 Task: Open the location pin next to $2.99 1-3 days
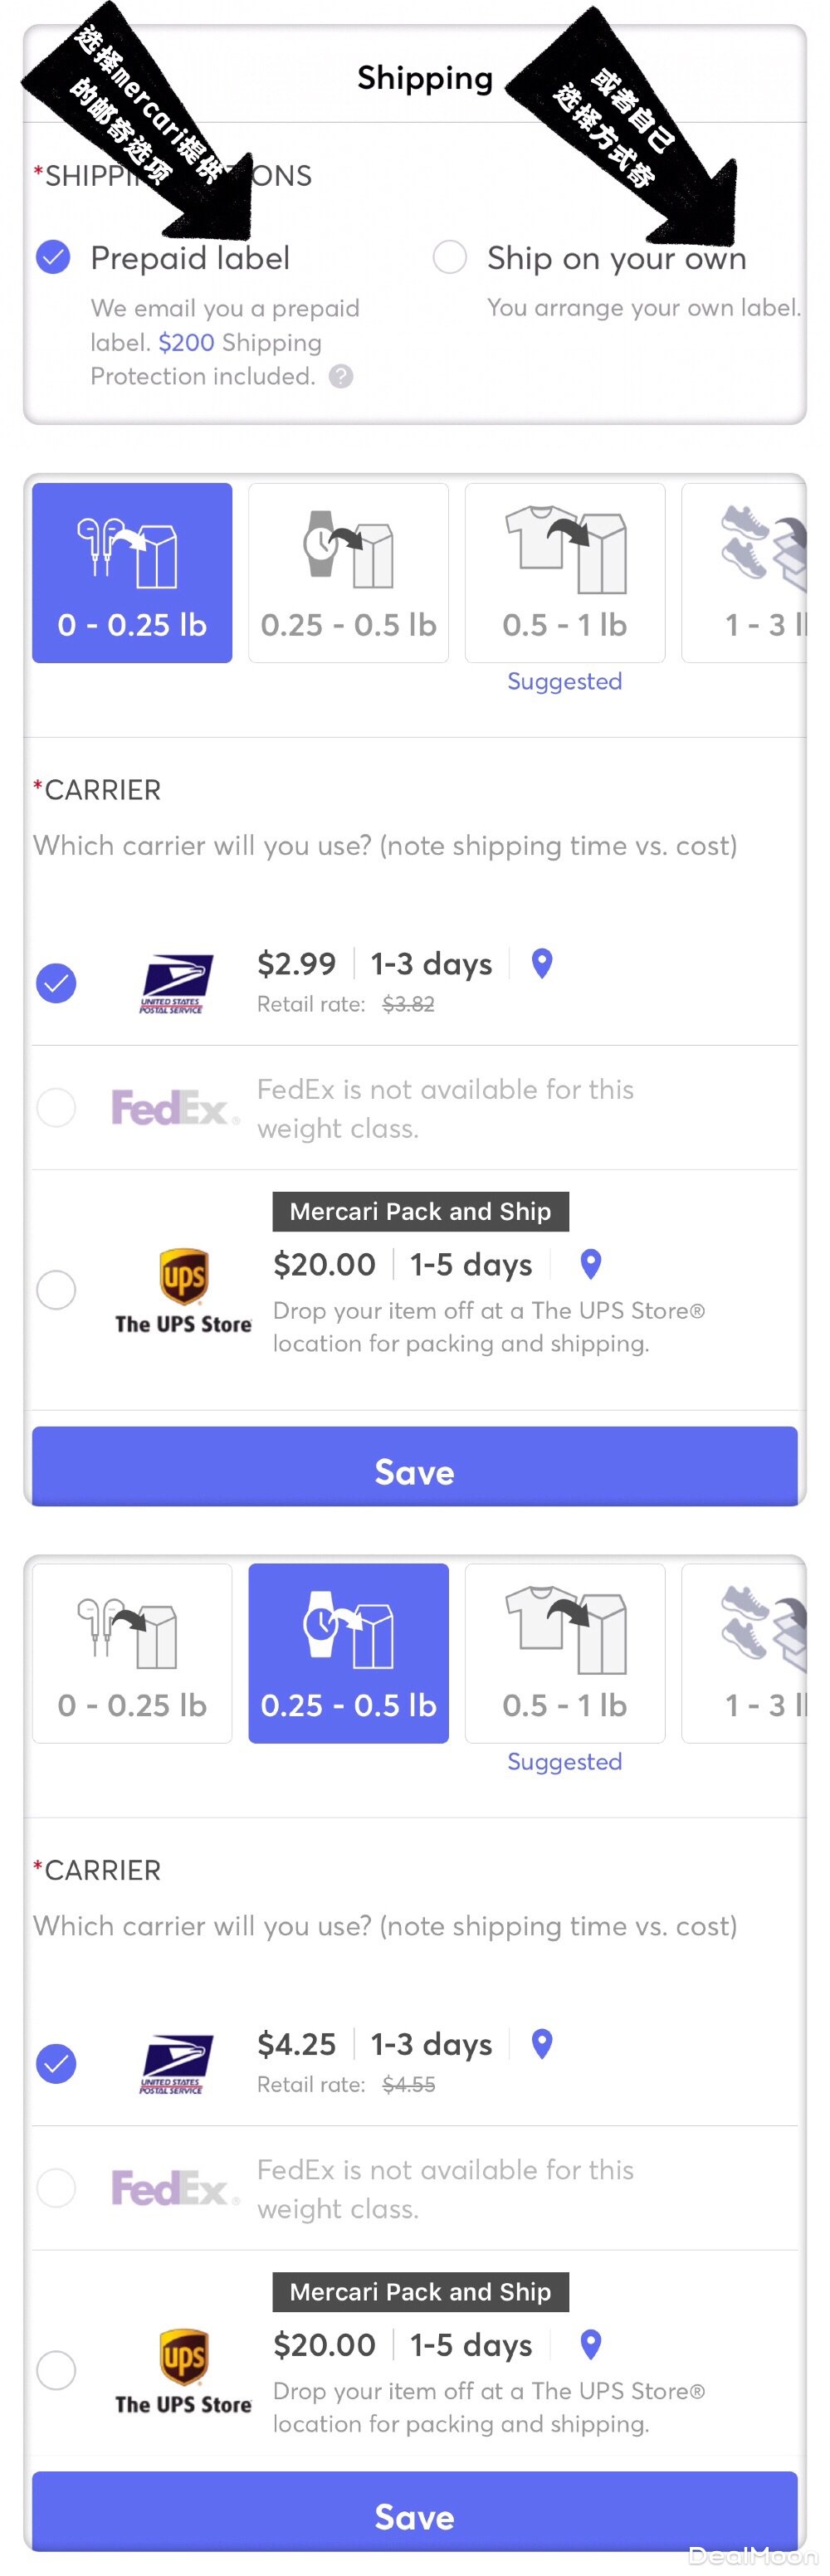coord(542,963)
